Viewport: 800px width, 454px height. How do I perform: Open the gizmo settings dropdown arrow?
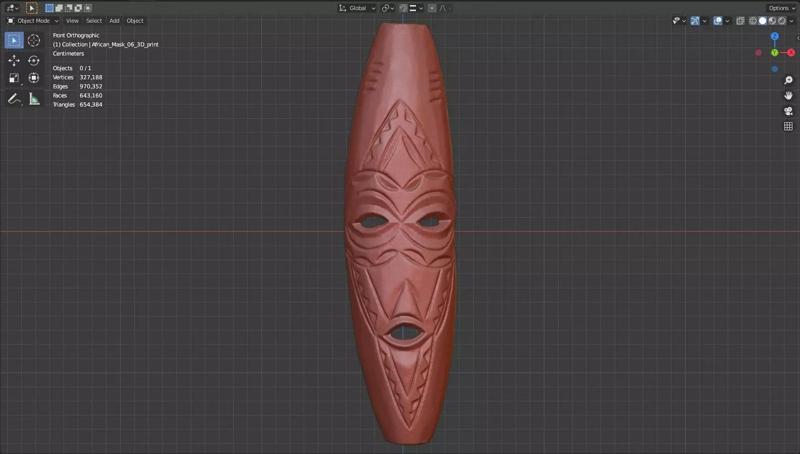point(705,21)
